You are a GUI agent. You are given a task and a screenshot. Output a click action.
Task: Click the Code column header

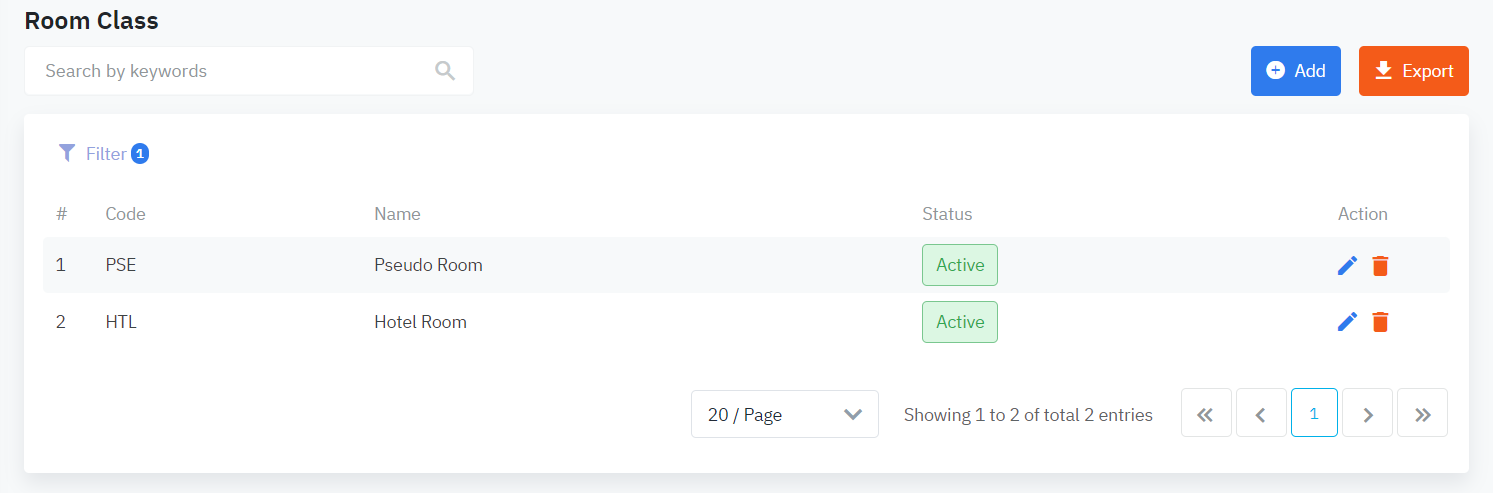[x=125, y=214]
